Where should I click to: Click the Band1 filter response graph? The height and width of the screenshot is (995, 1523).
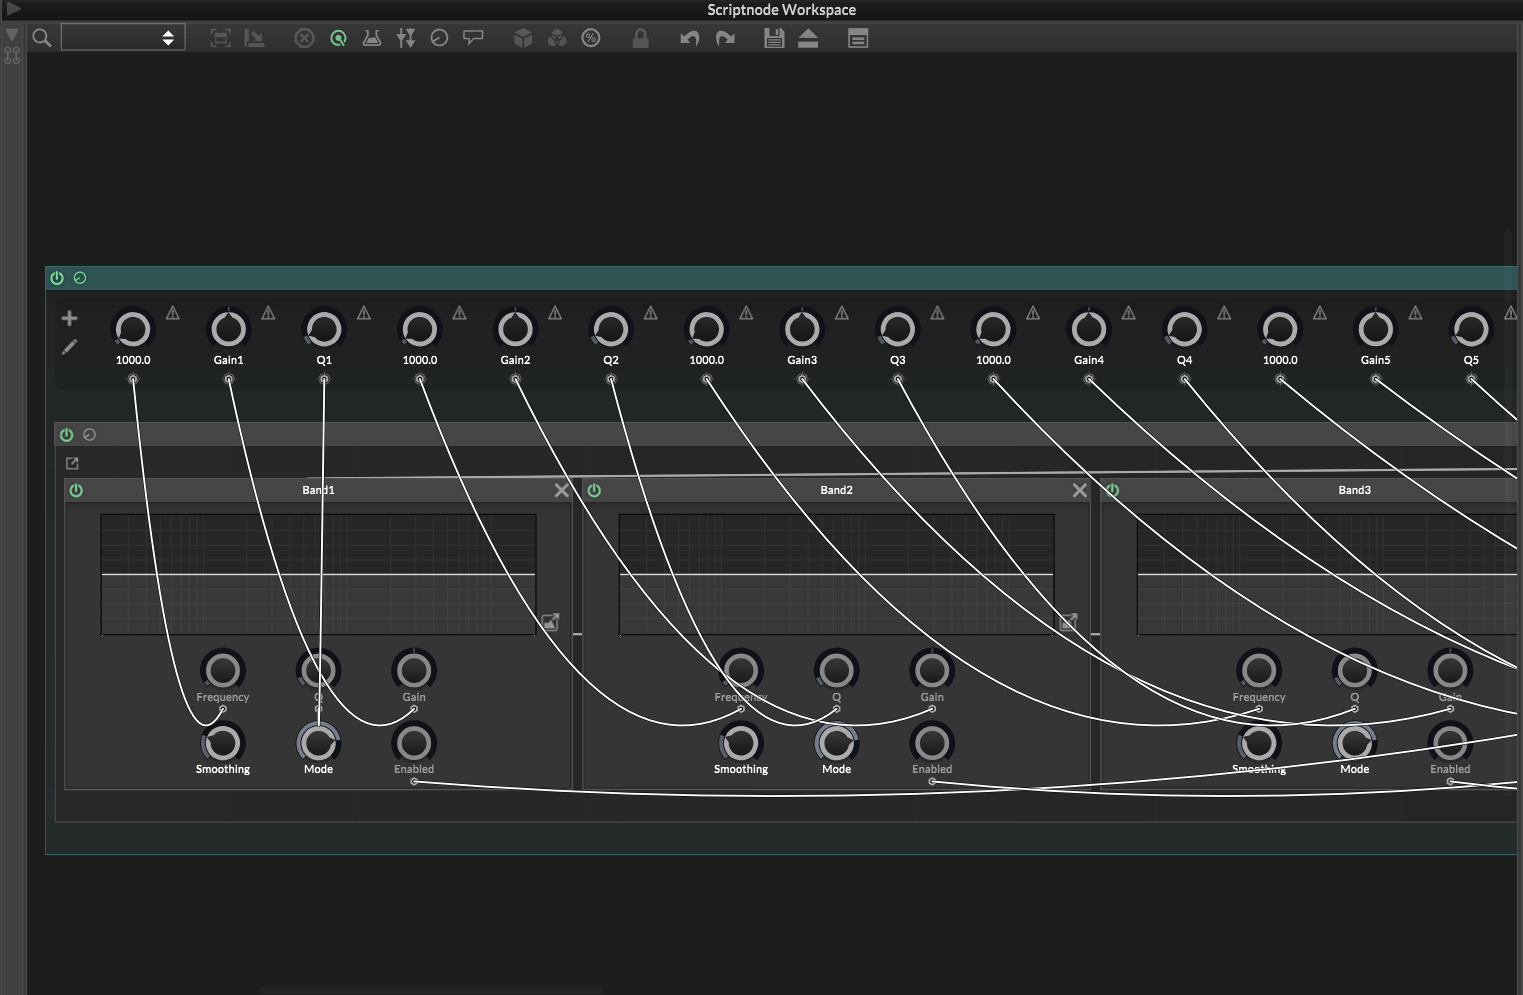click(318, 574)
